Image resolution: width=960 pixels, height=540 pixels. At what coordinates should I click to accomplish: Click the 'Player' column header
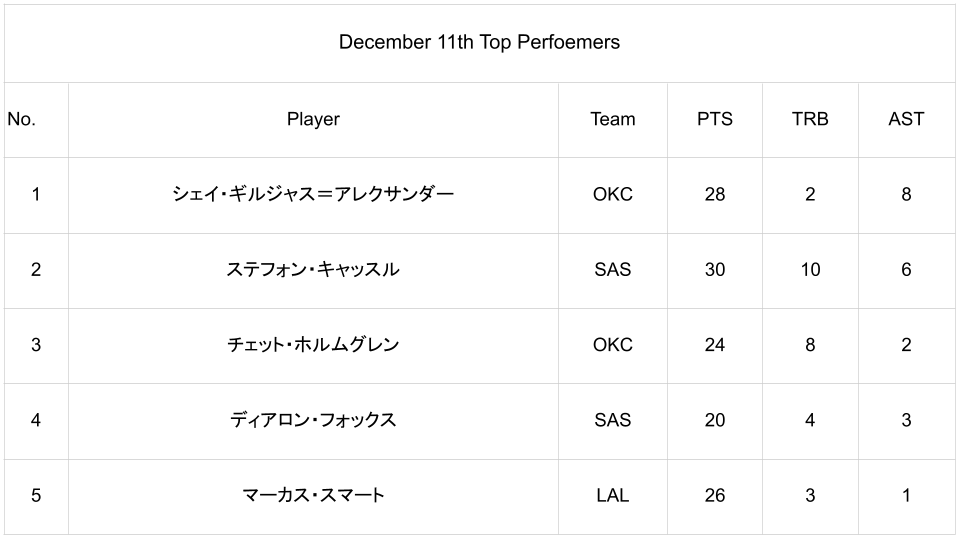pos(313,119)
